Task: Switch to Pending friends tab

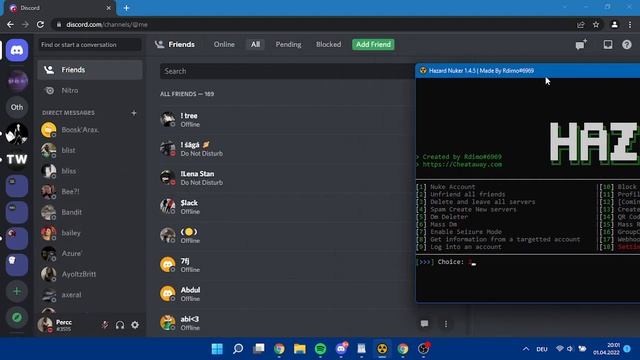Action: tap(288, 44)
